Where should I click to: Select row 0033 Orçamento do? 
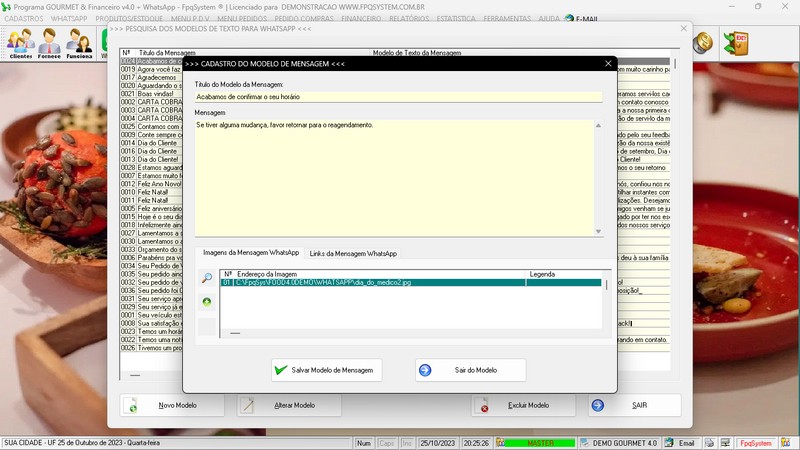151,249
